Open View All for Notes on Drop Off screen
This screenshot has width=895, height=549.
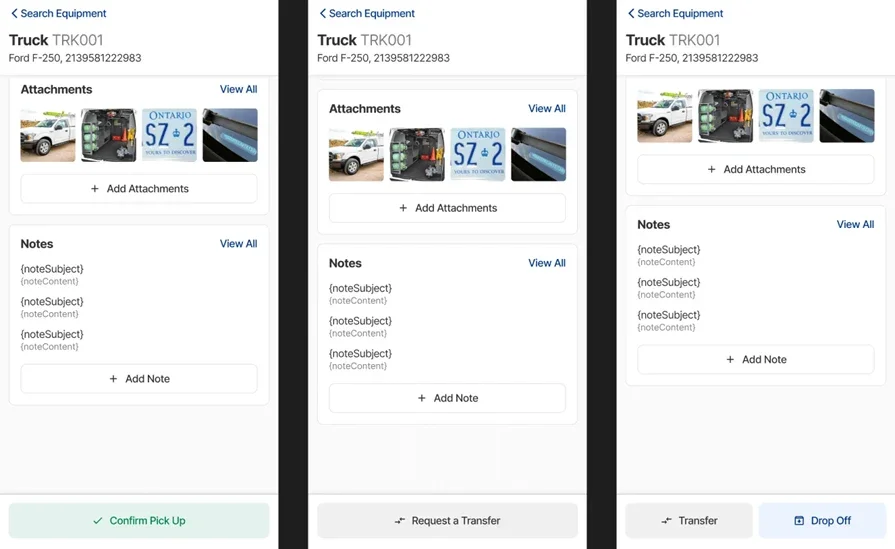855,225
